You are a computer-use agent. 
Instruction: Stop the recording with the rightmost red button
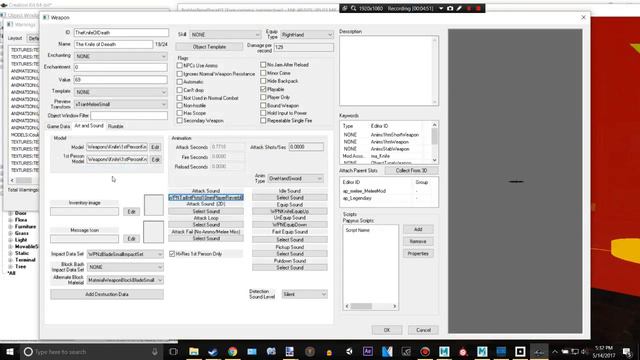478,8
